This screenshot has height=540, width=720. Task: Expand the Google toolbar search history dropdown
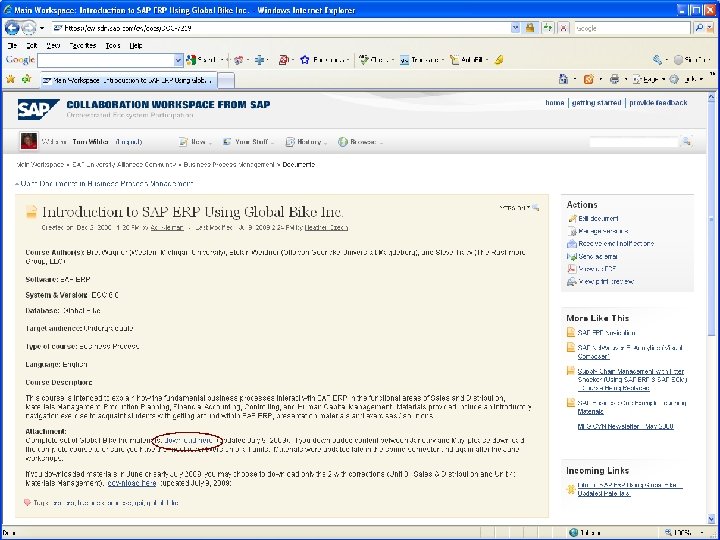click(179, 60)
